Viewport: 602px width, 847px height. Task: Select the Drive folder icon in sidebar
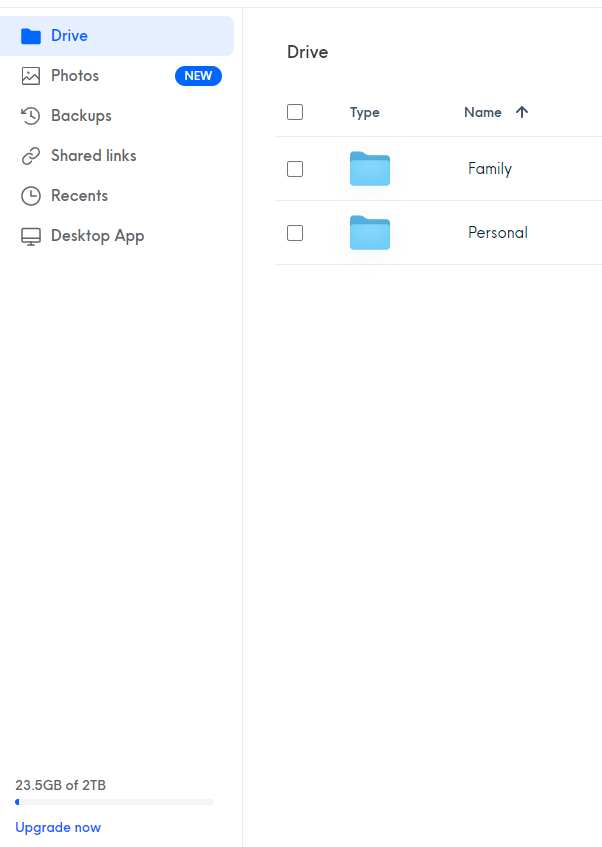[30, 35]
